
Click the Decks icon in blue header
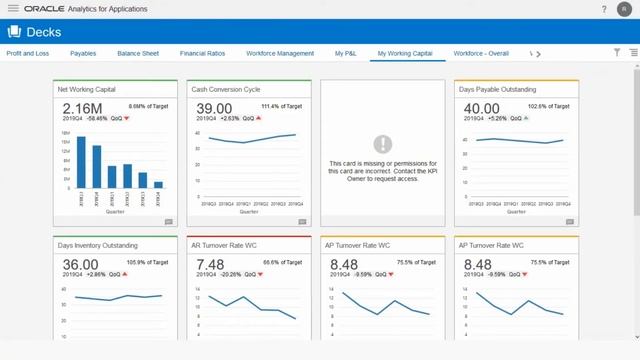coord(14,31)
